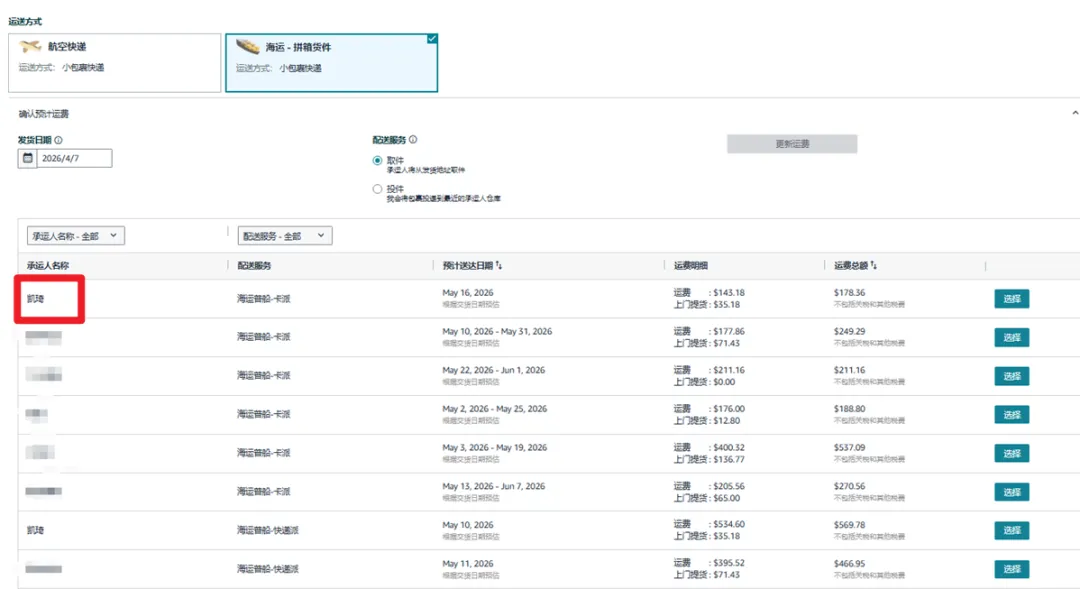Click date range May 2, 2026 - May 25, 2026

[495, 409]
